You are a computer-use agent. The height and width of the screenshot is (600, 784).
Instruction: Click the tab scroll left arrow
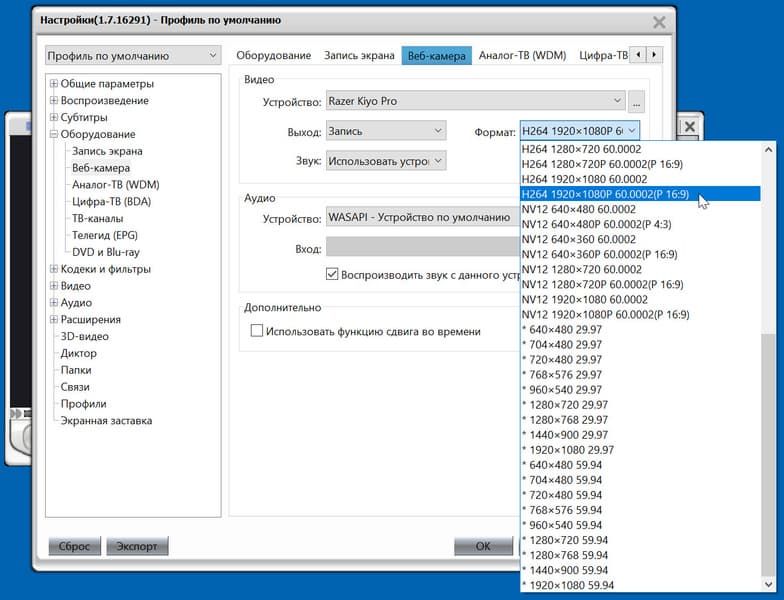(638, 54)
